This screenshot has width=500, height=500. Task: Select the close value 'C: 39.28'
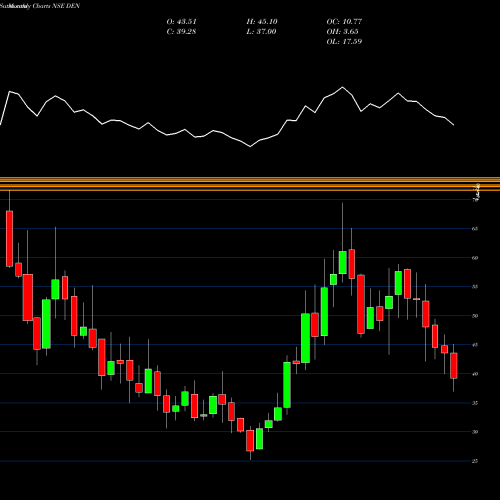(x=182, y=32)
